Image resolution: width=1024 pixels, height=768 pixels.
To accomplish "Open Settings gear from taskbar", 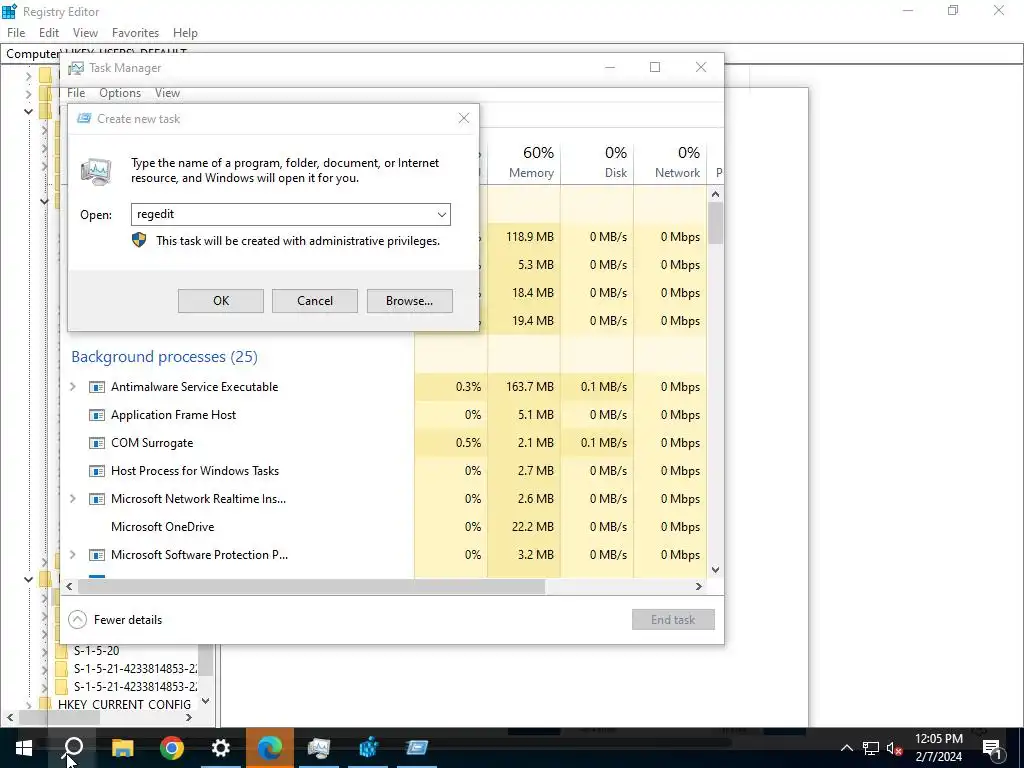I will 221,748.
